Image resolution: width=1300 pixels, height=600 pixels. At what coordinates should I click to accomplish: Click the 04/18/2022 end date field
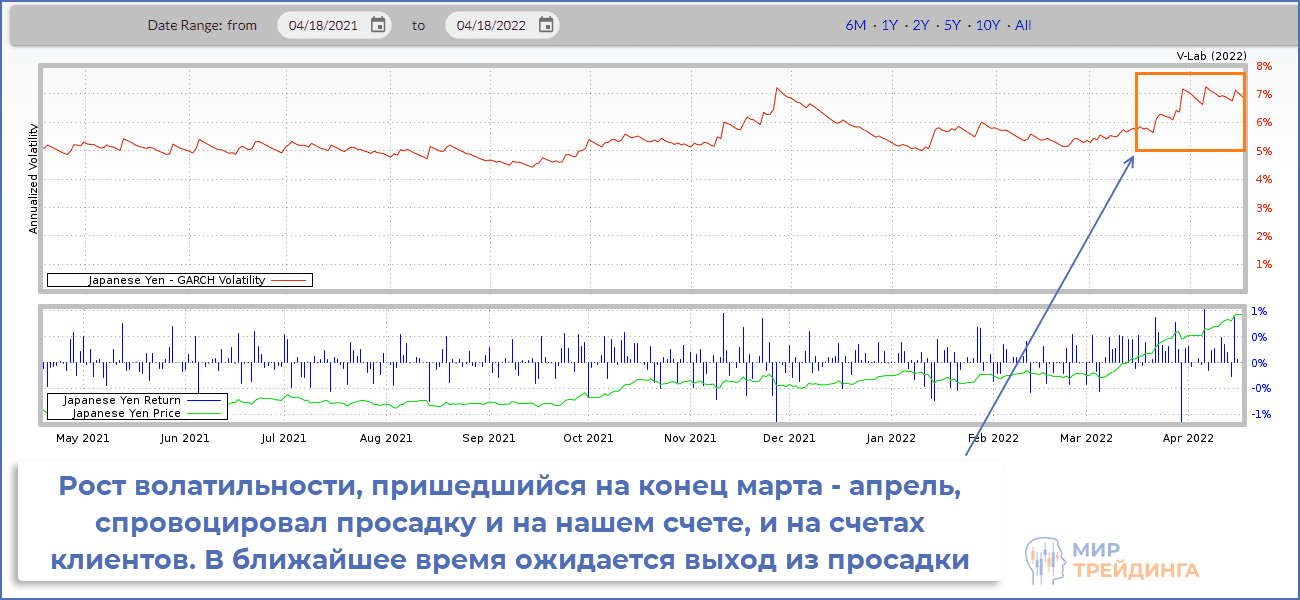click(491, 25)
